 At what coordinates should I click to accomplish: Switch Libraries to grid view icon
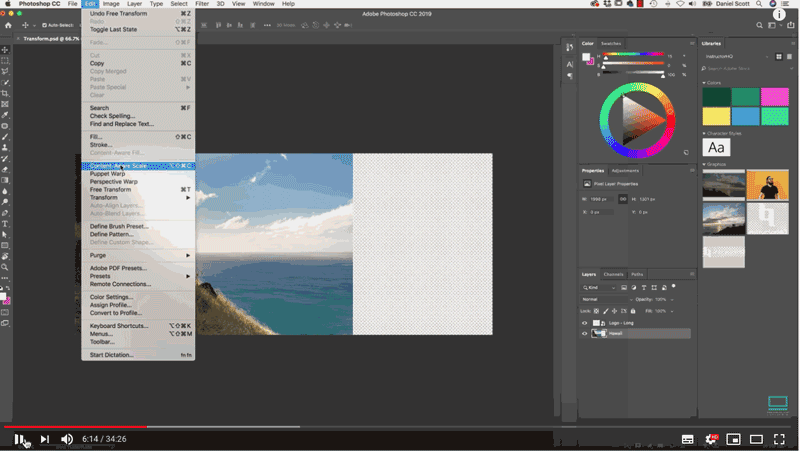tap(779, 57)
